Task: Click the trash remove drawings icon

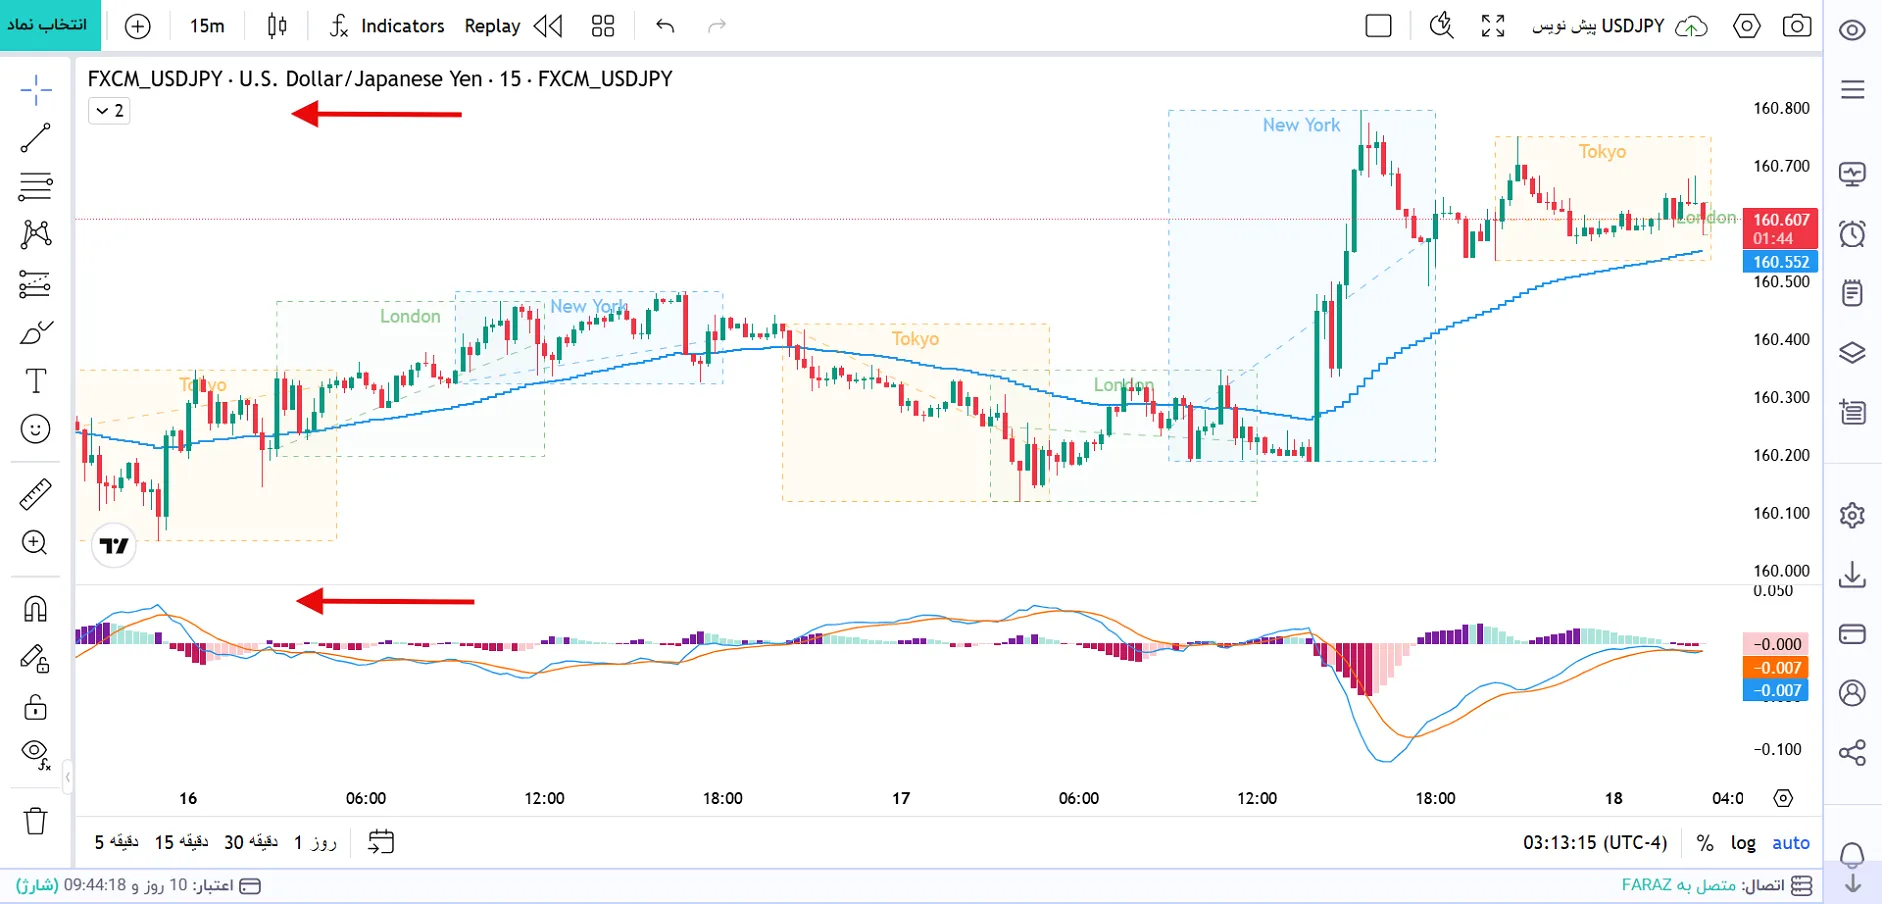Action: 36,821
